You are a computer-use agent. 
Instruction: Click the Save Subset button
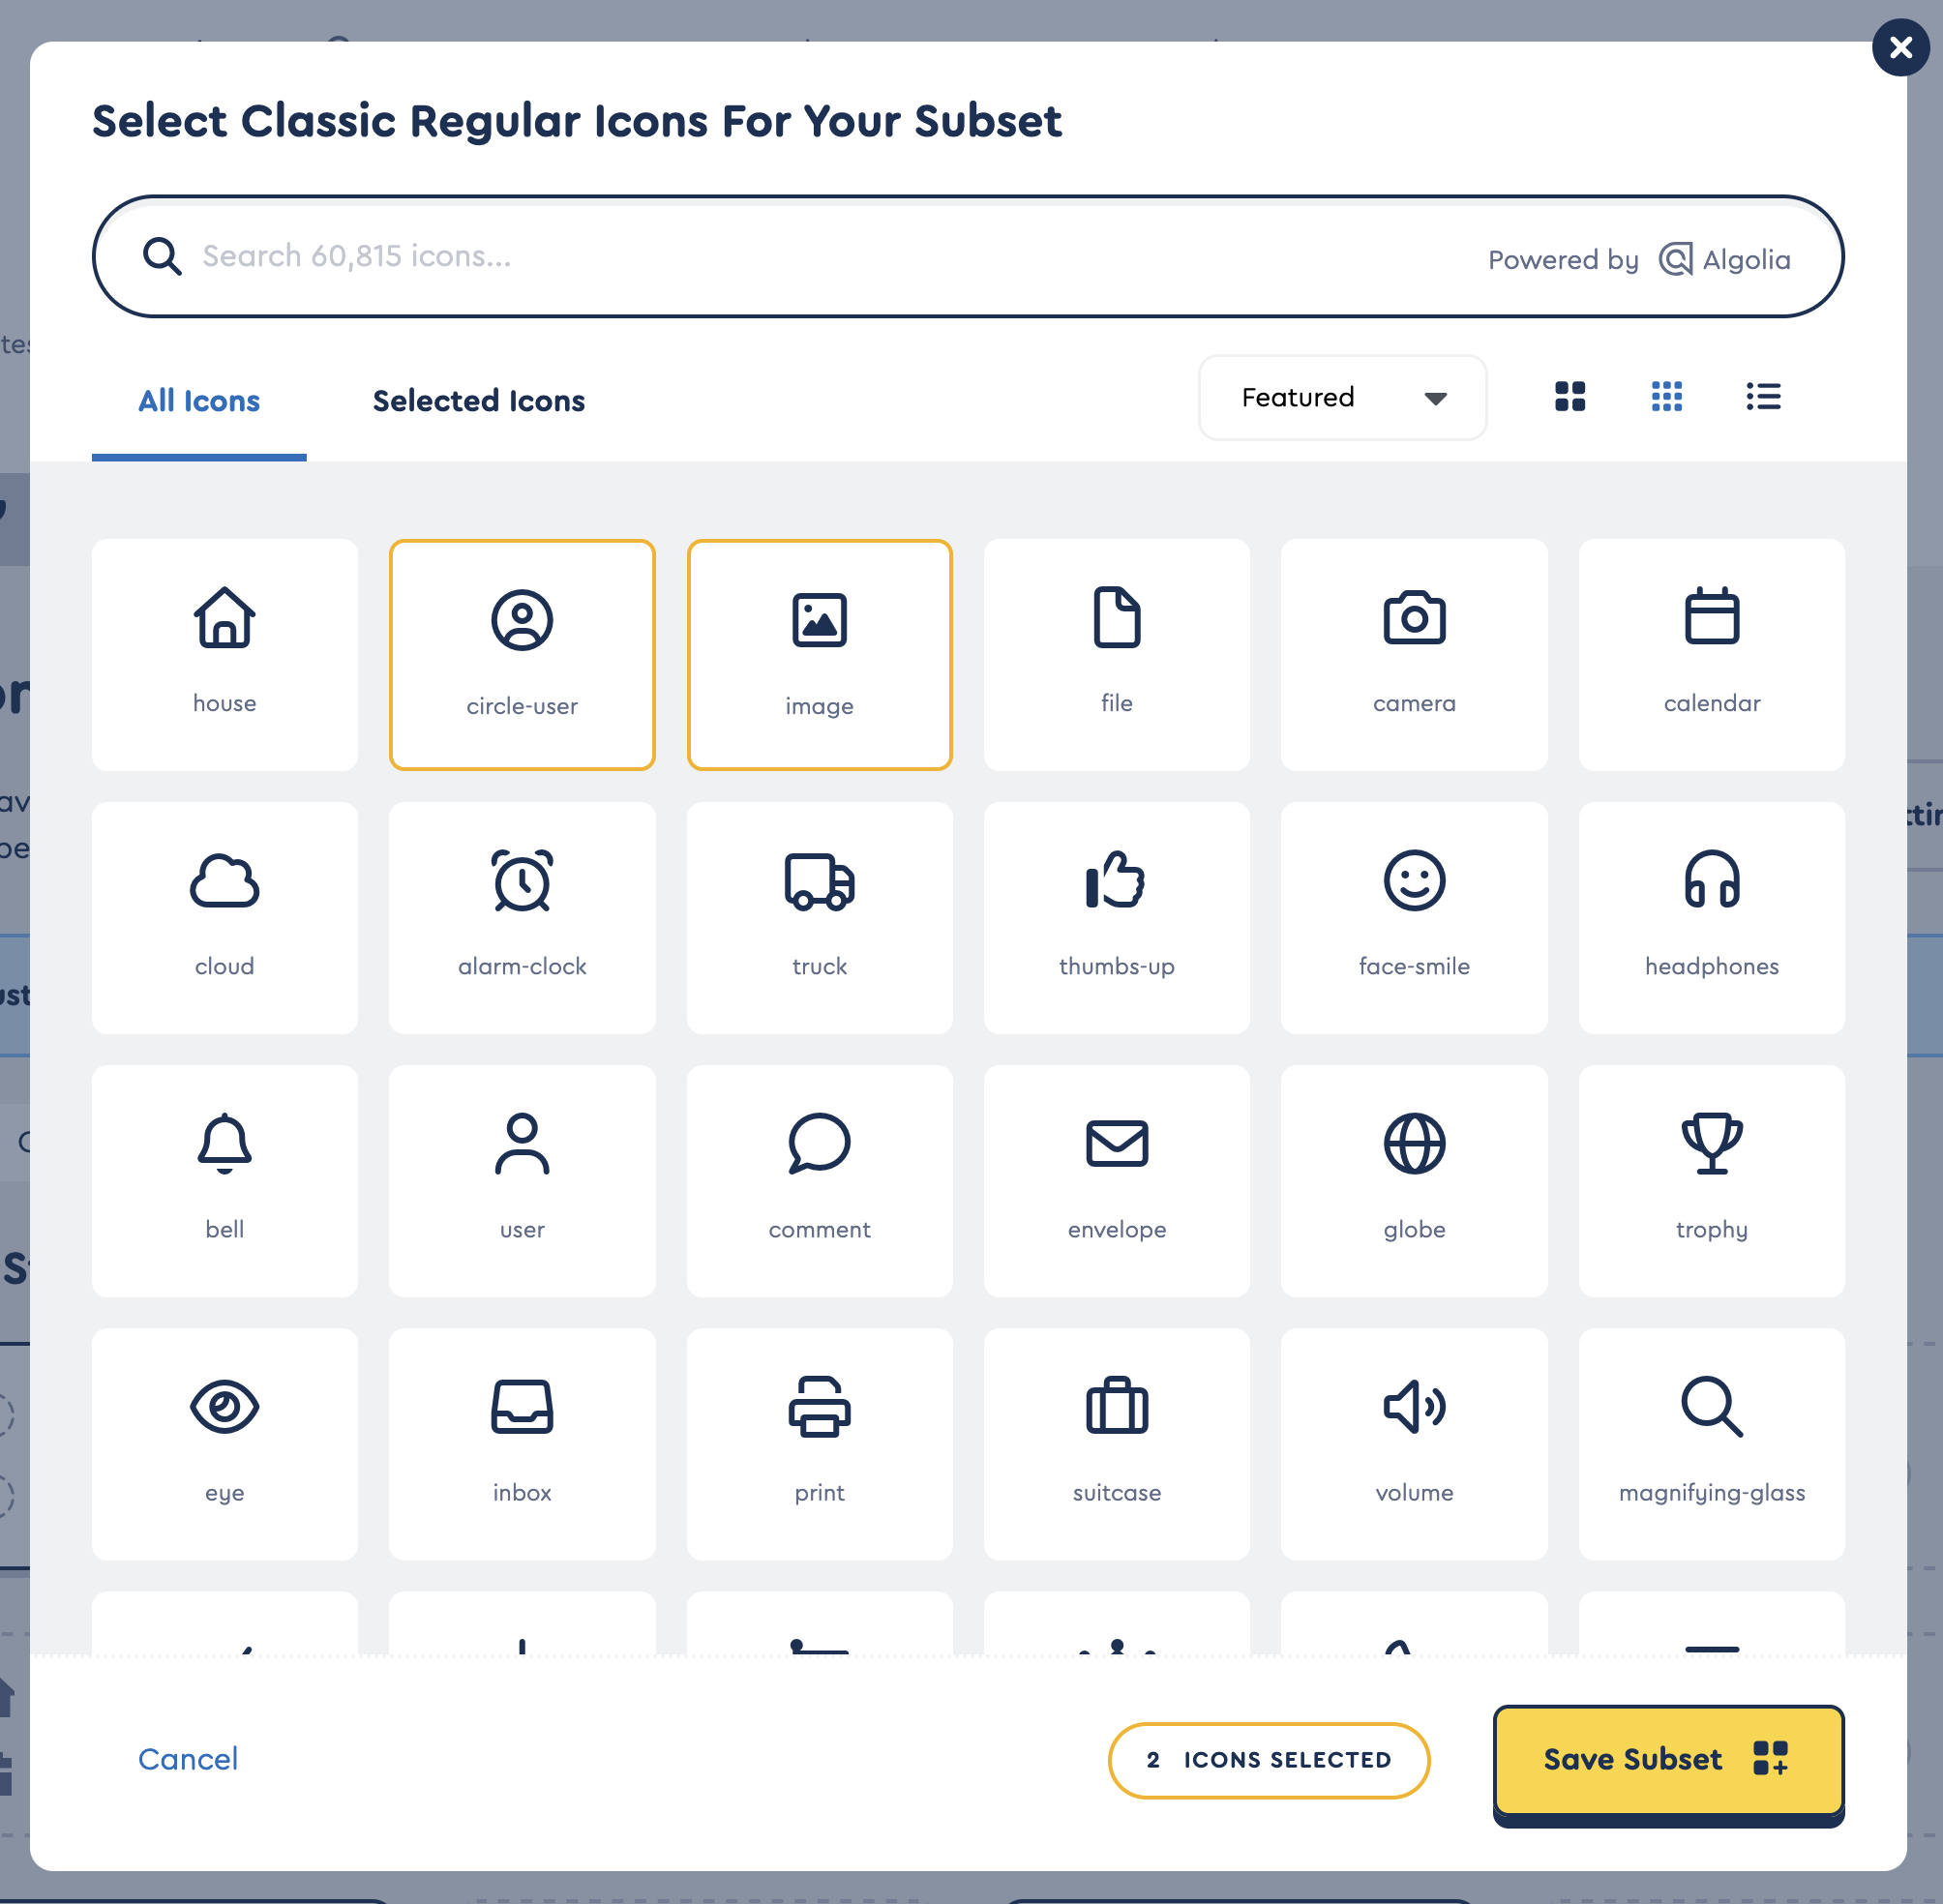1667,1760
